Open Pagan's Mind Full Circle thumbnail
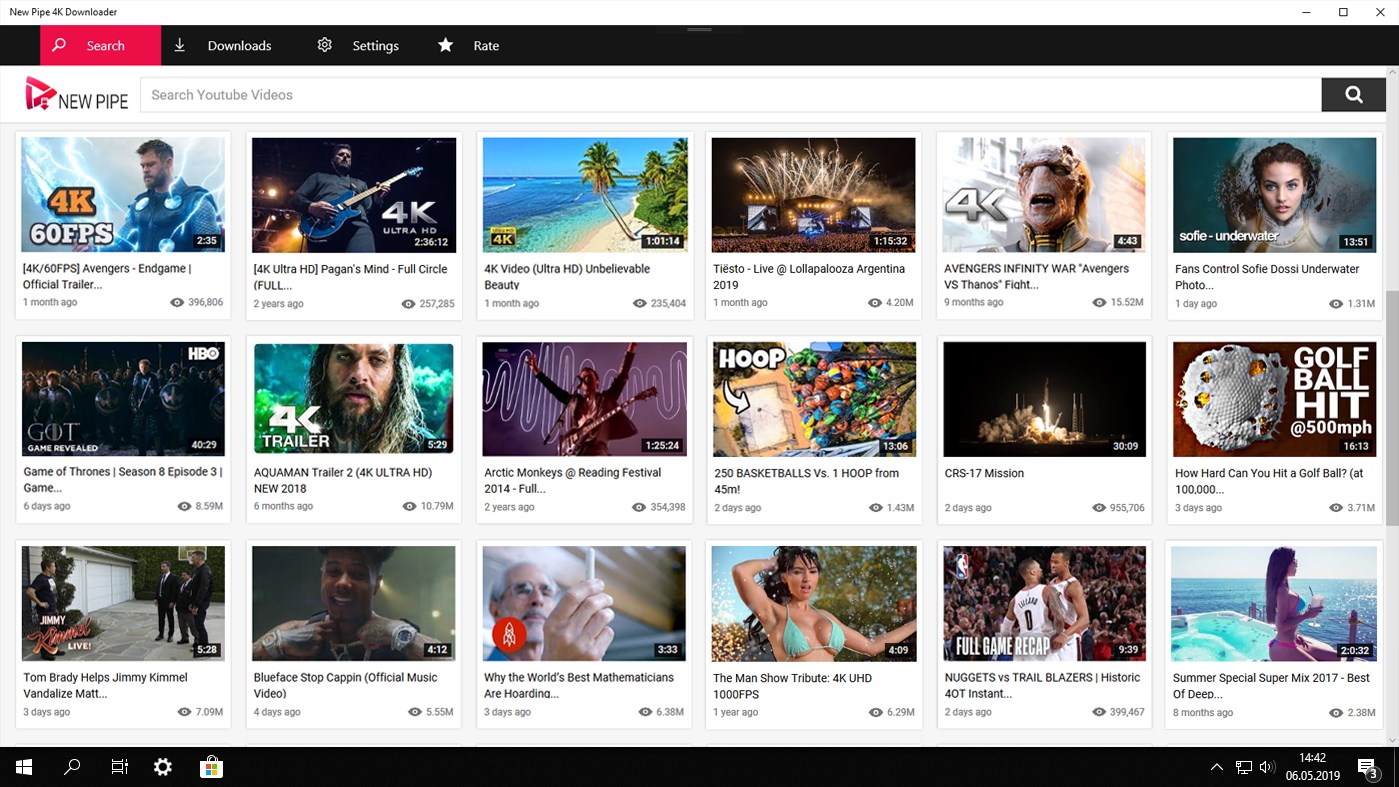1399x787 pixels. click(354, 194)
